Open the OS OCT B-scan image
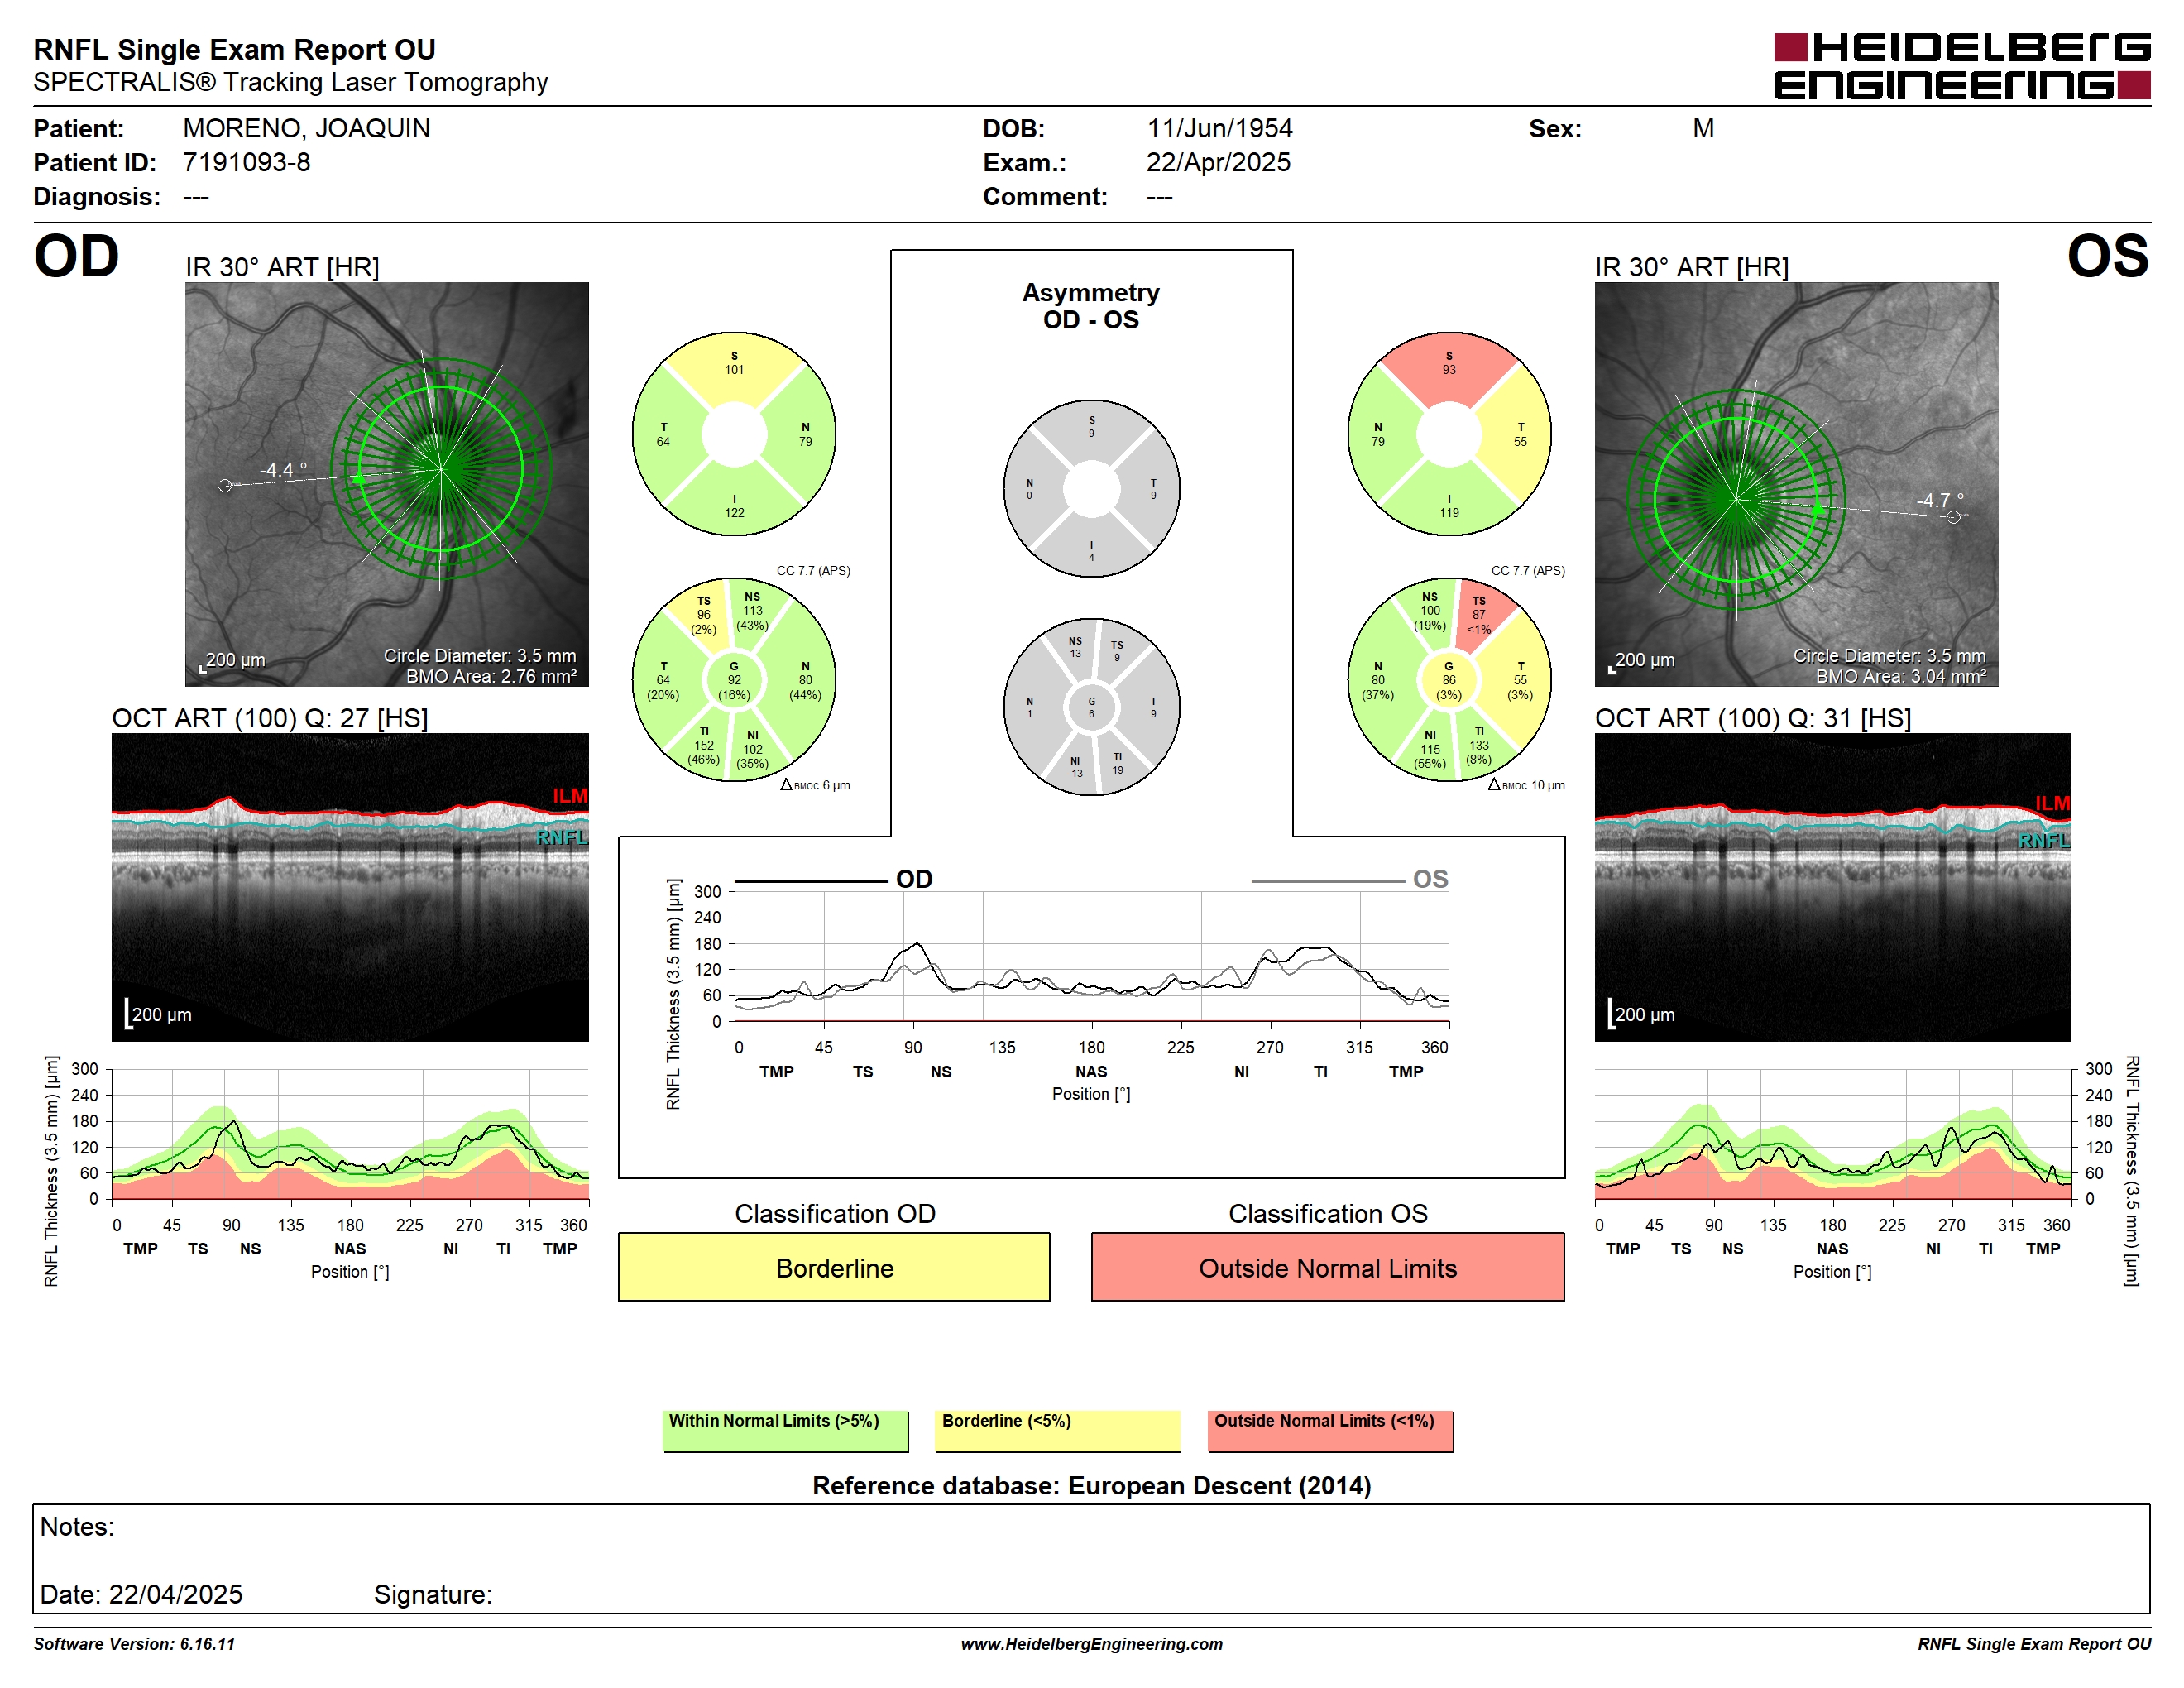Screen dimensions: 2184x1688 (1832, 887)
